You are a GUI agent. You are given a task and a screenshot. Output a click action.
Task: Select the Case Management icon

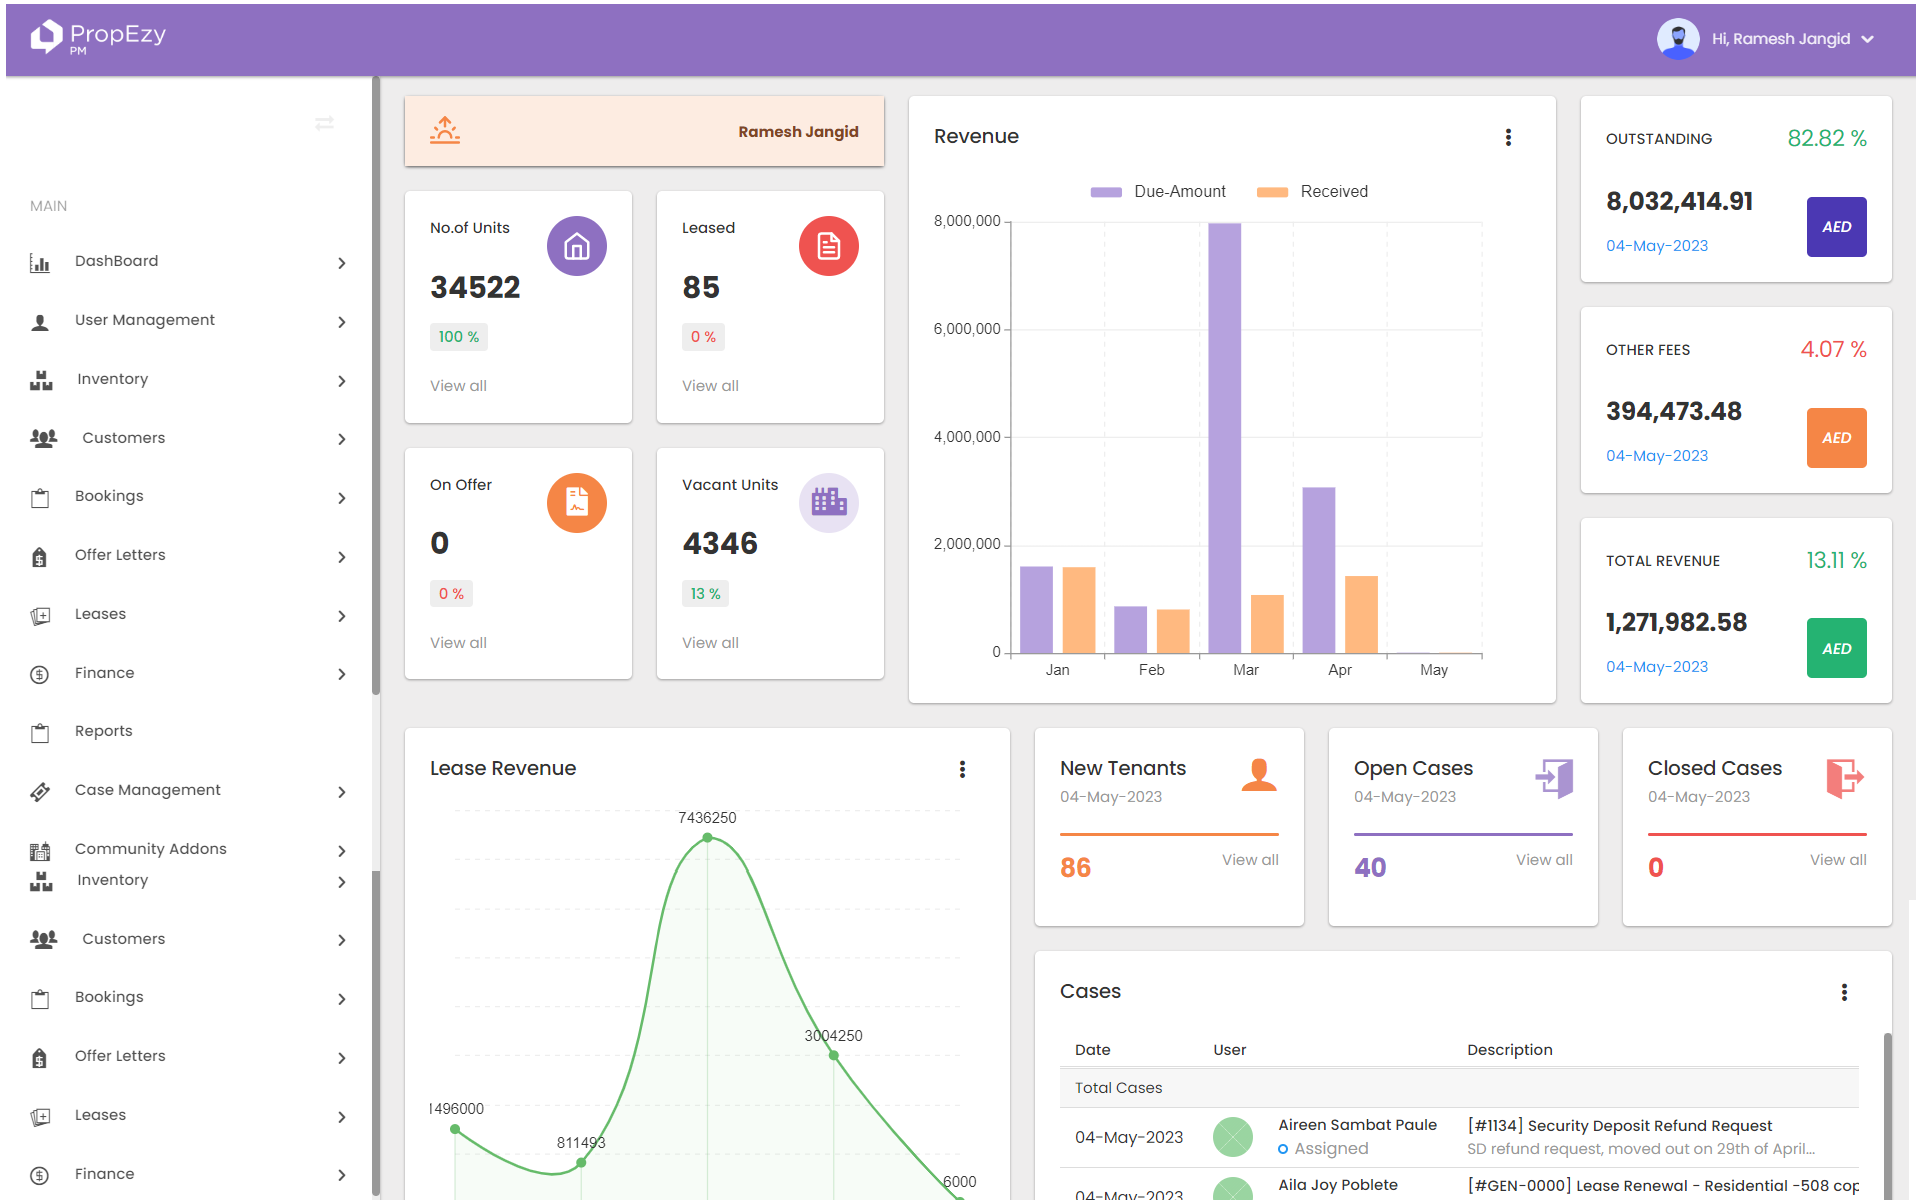point(40,790)
